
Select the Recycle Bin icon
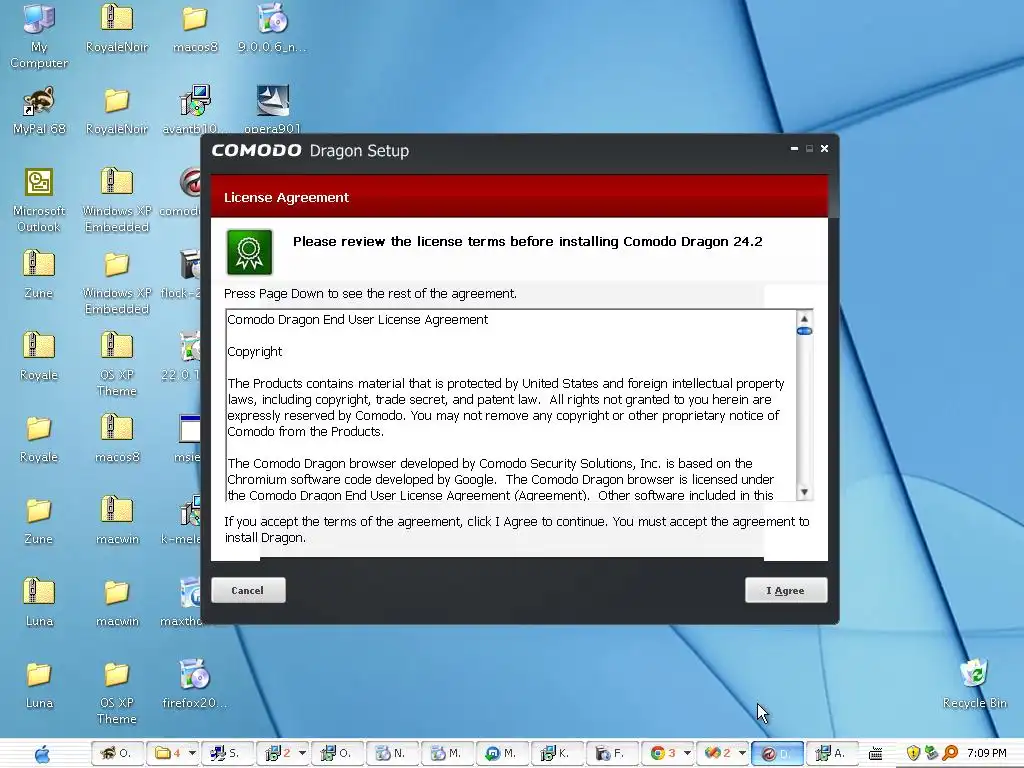pos(974,684)
